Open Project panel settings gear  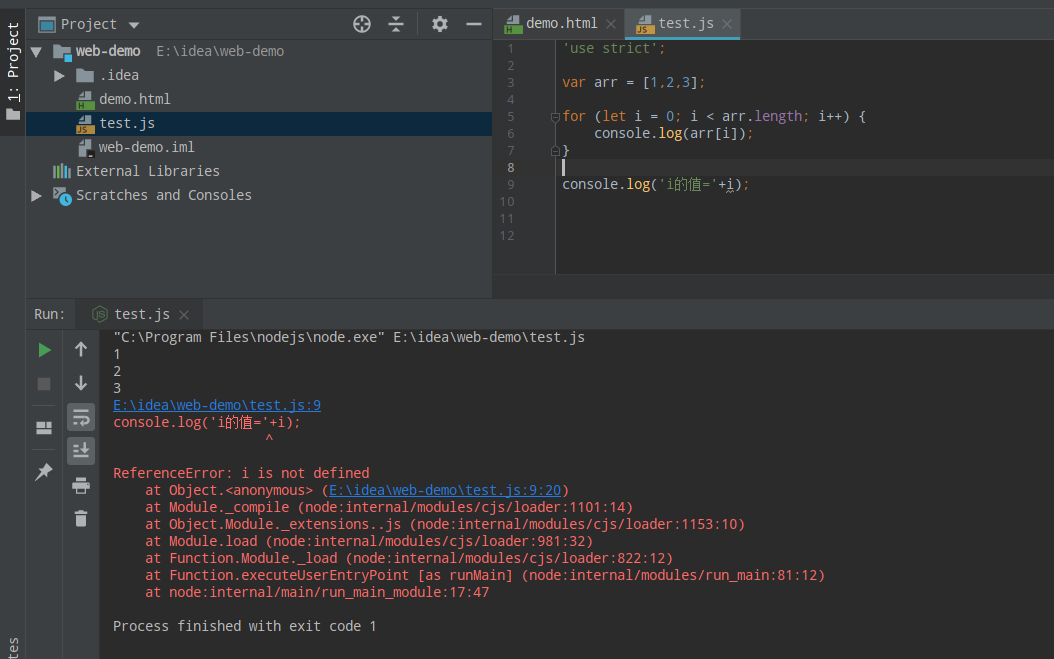click(440, 24)
